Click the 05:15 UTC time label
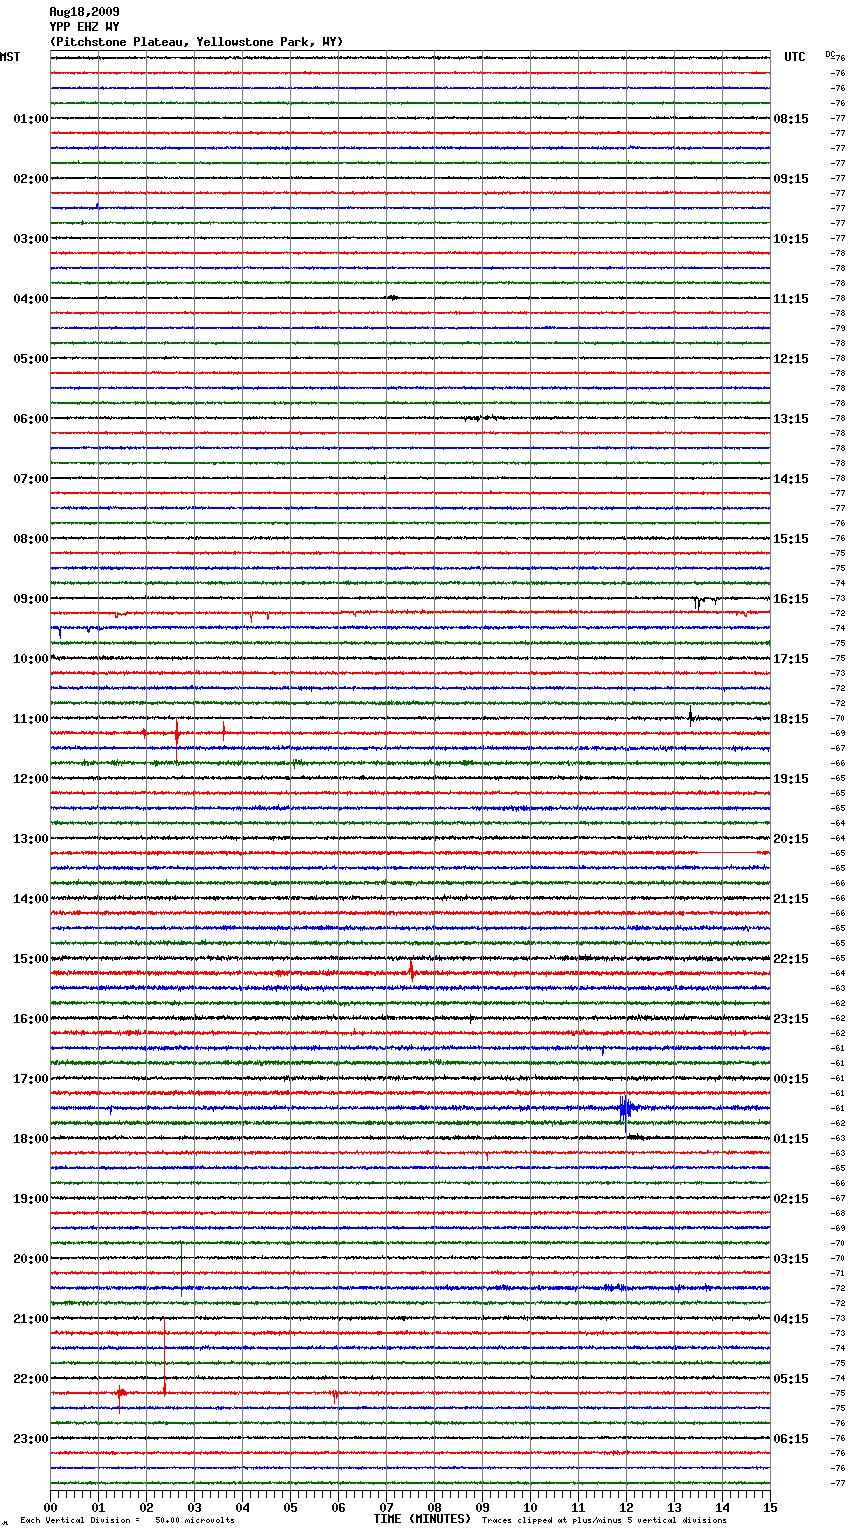Viewport: 850px width, 1534px height. click(x=791, y=1379)
